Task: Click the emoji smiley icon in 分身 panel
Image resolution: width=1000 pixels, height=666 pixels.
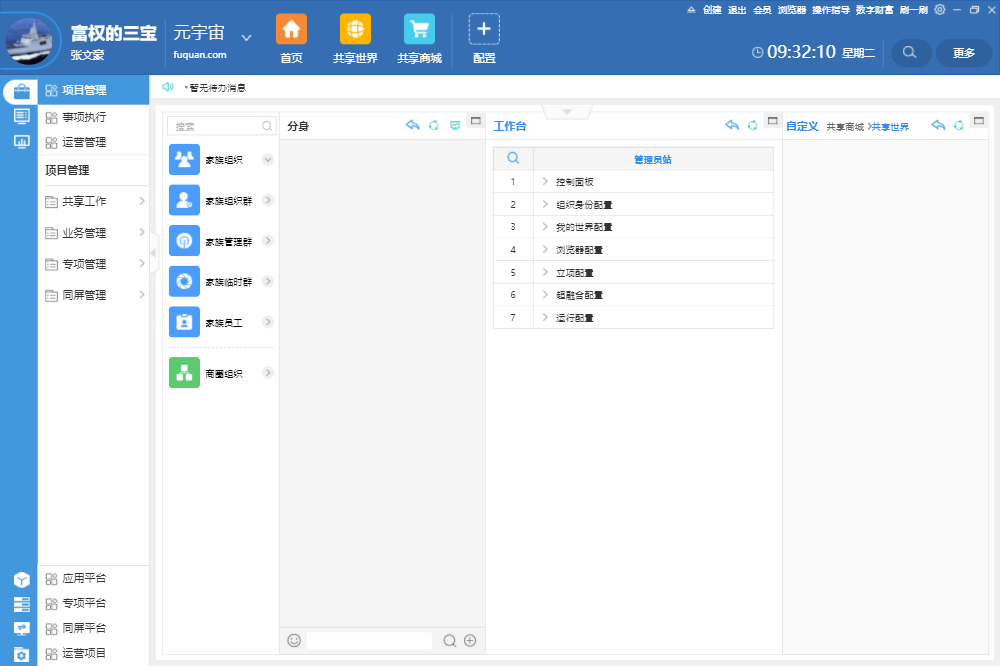Action: (x=294, y=640)
